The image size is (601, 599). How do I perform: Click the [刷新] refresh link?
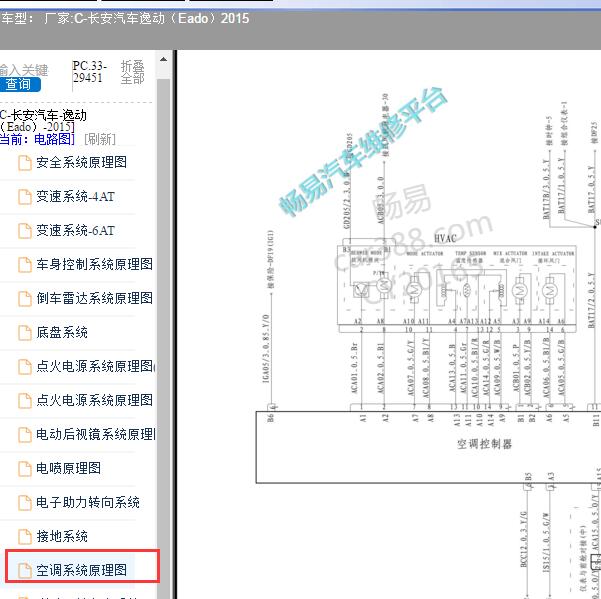point(100,139)
